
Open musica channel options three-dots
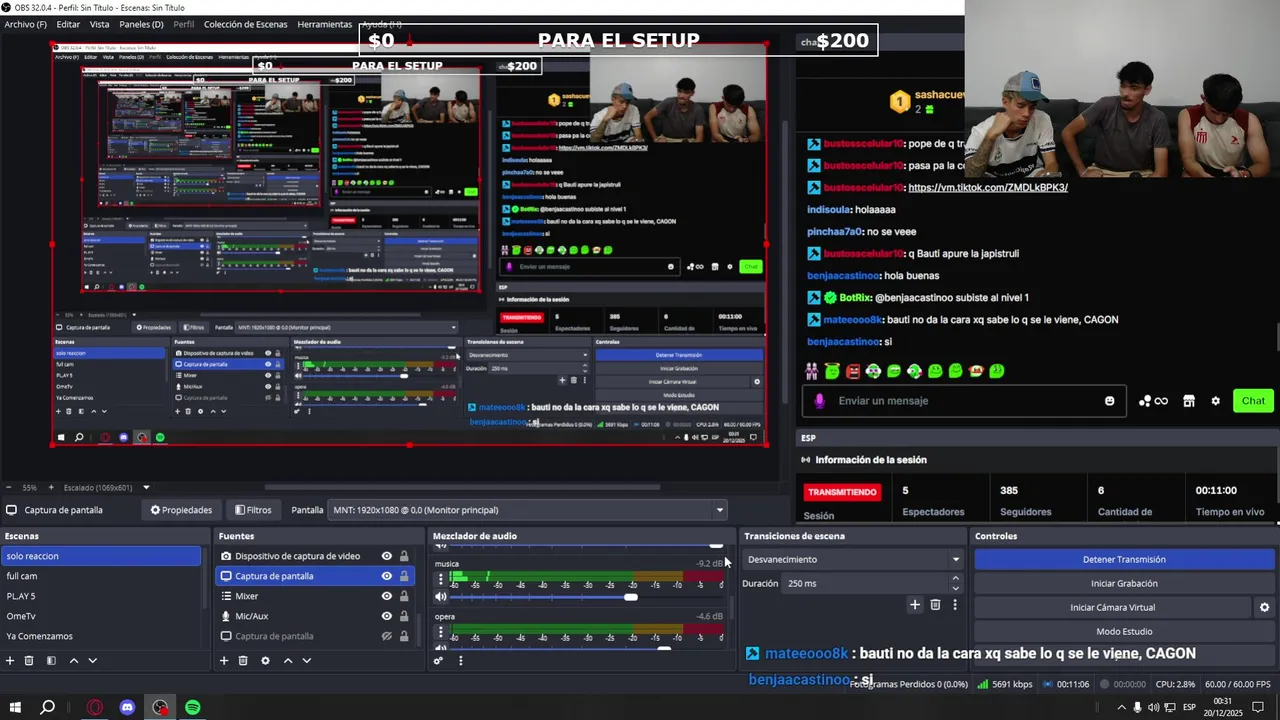[441, 579]
